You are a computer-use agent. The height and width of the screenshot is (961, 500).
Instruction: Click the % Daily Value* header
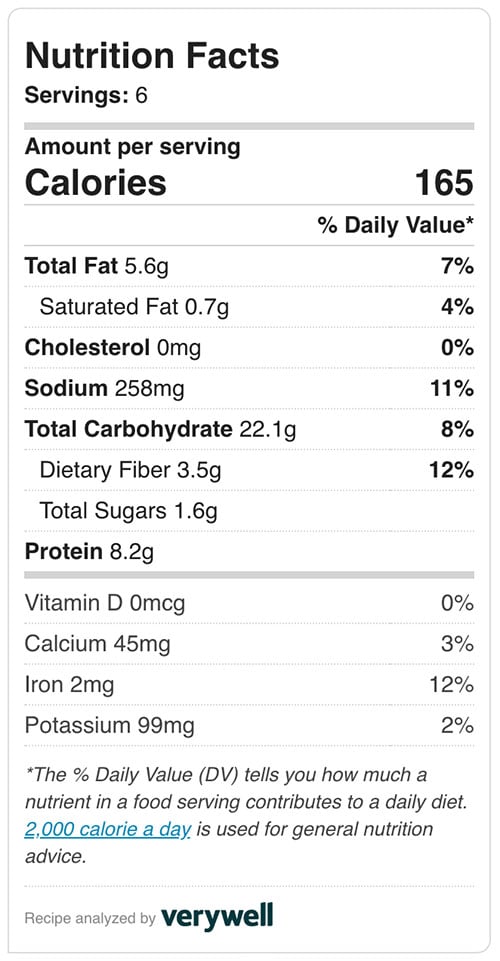tap(395, 225)
